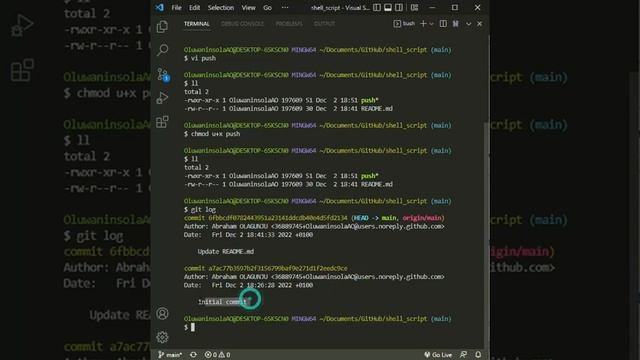Viewport: 640px width, 360px height.
Task: Click the '$ git log' command
Action: coord(200,209)
